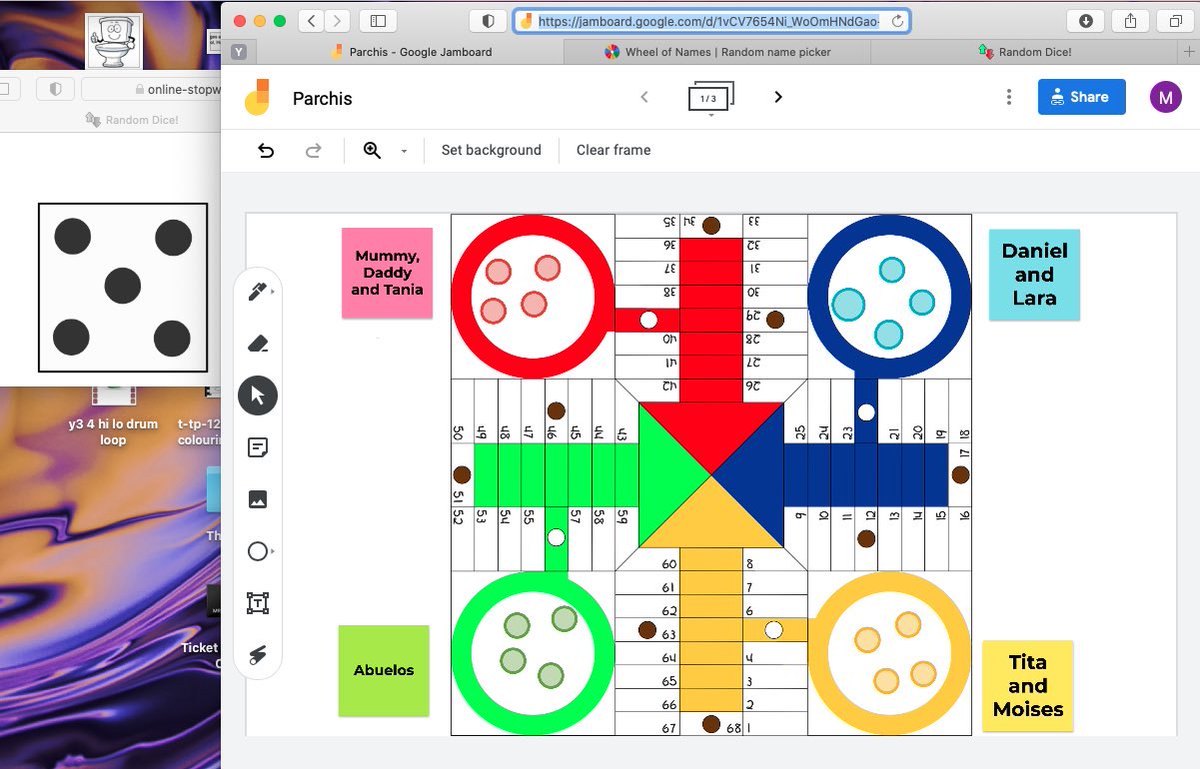Redo the last undone action
This screenshot has width=1200, height=769.
(313, 150)
